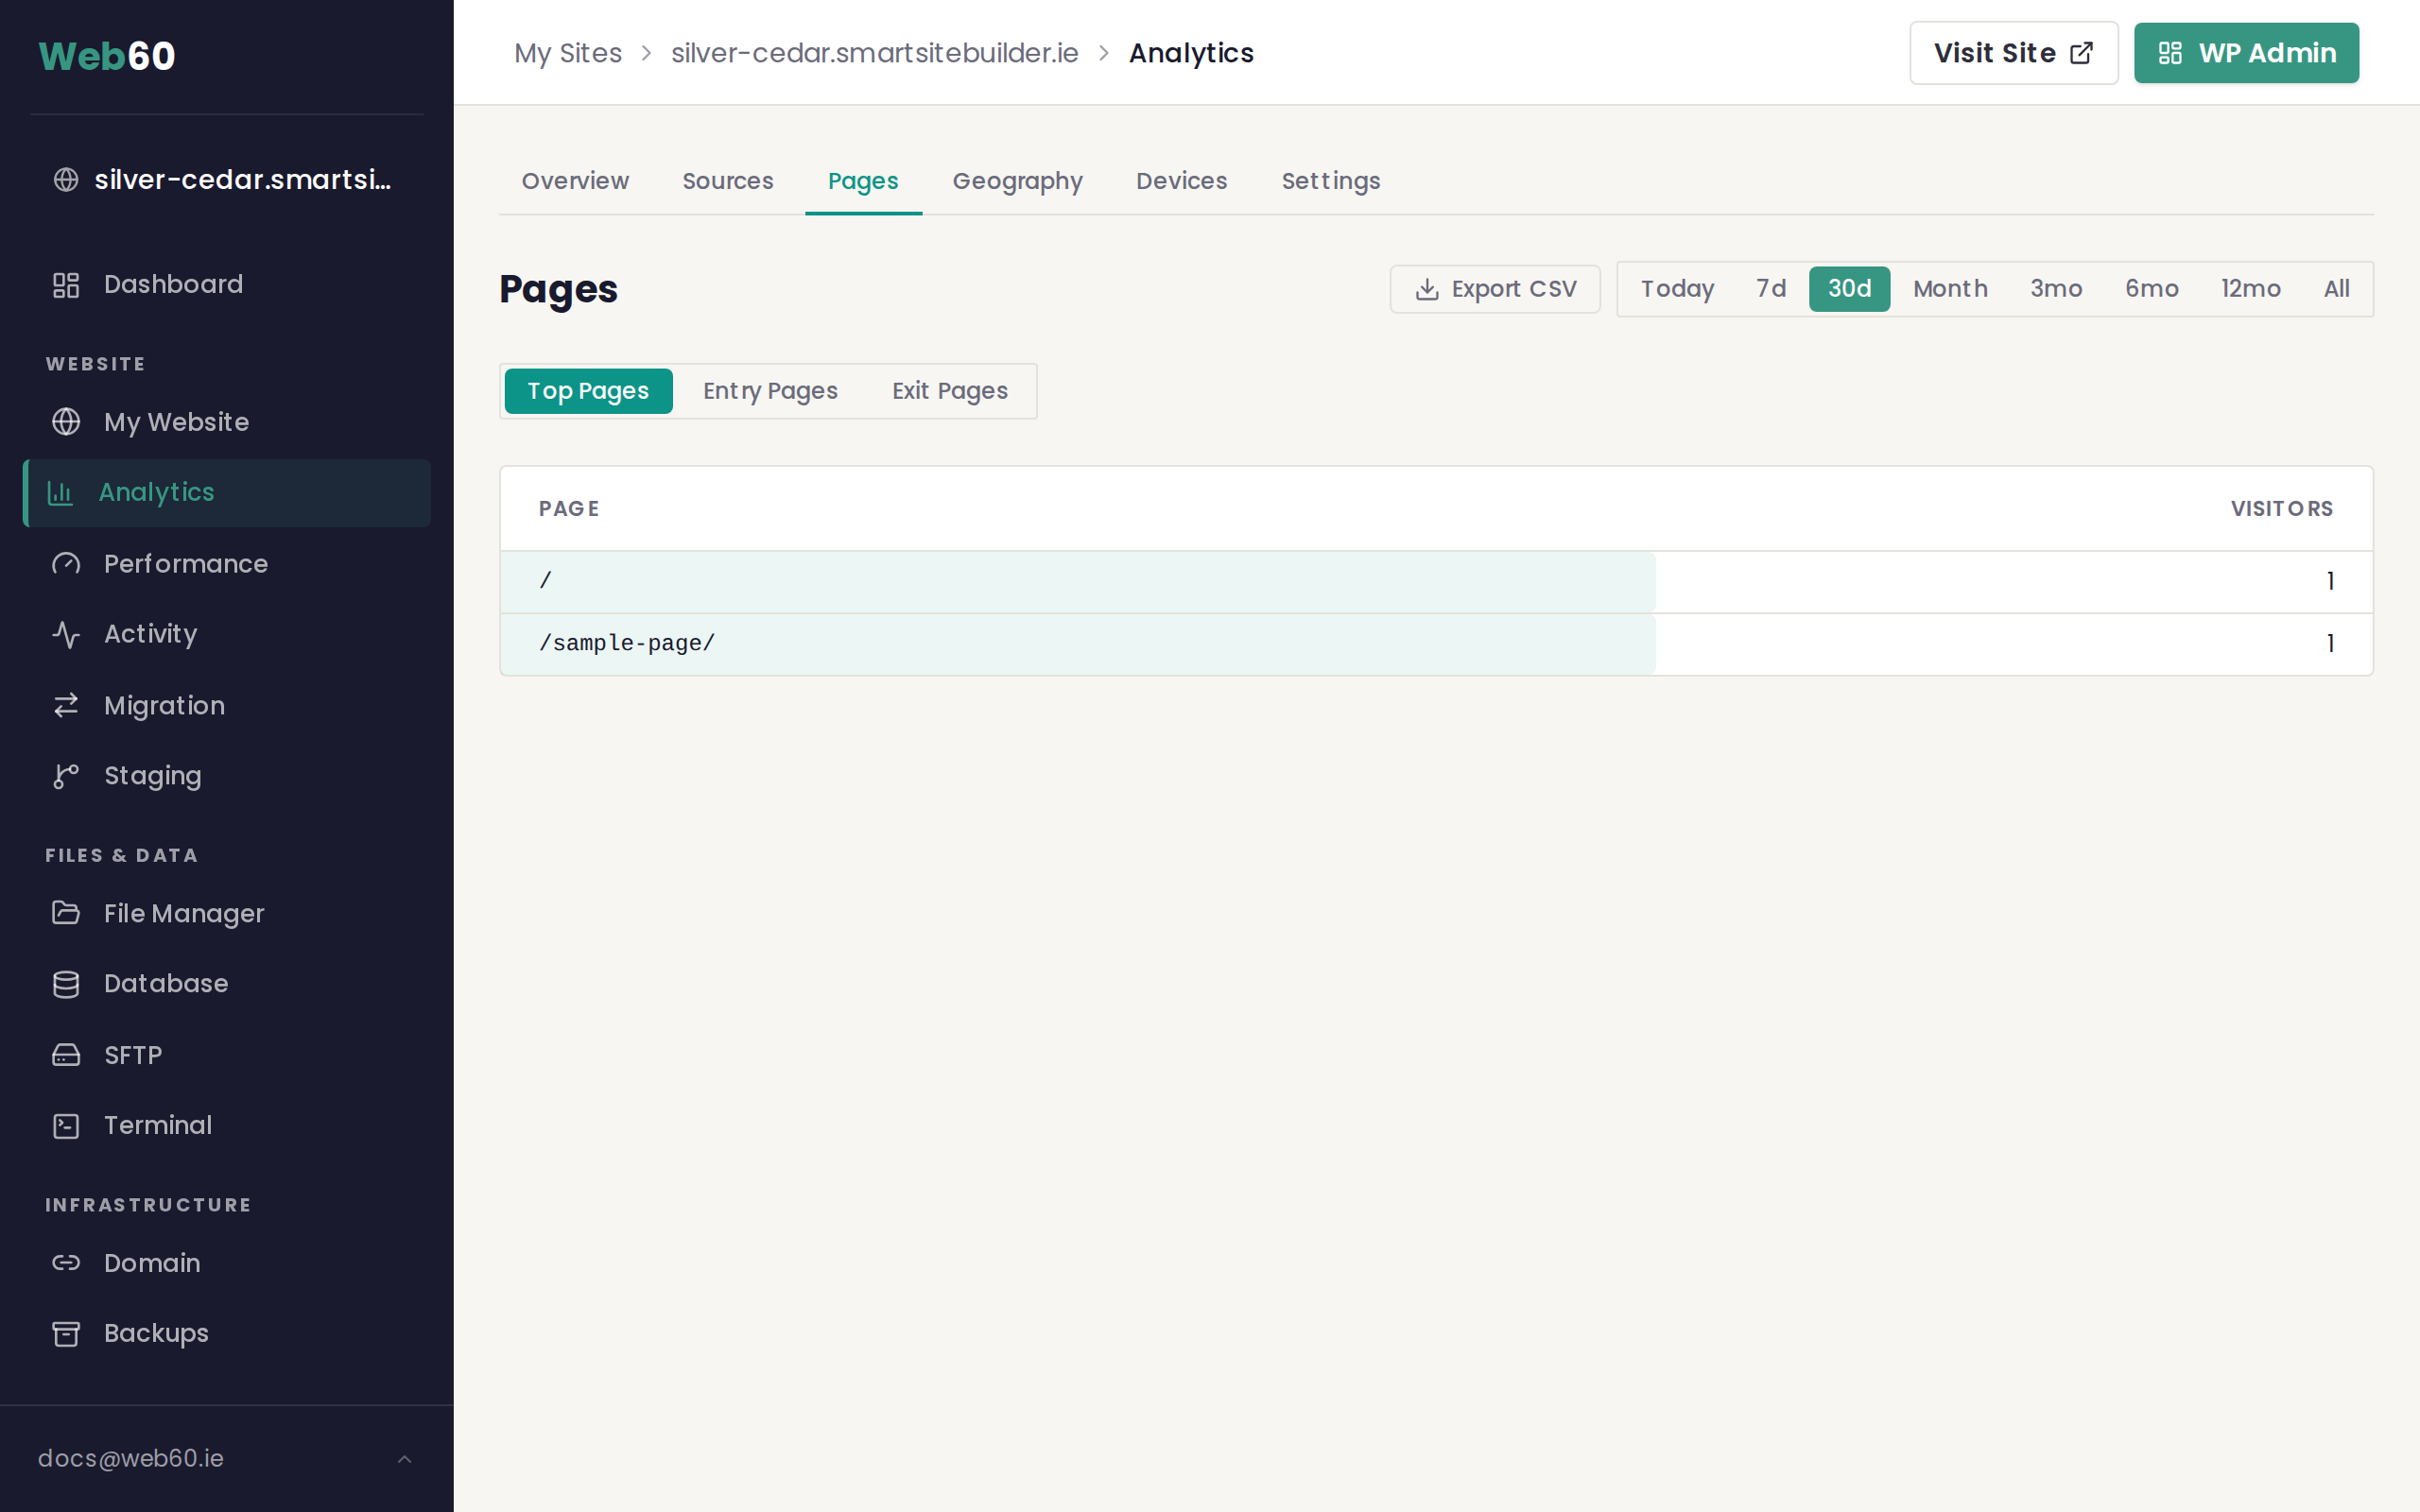Image resolution: width=2420 pixels, height=1512 pixels.
Task: Click the /sample-page/ table row
Action: pos(1436,644)
